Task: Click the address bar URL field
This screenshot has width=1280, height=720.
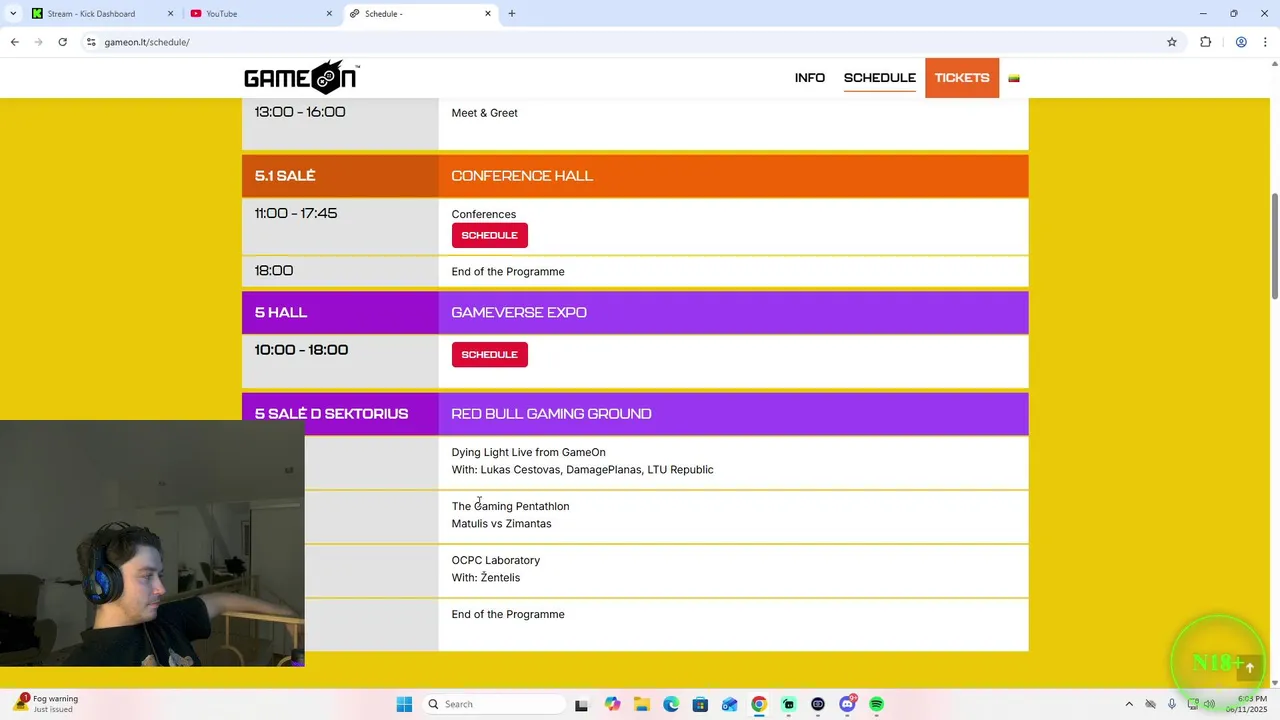Action: 620,42
